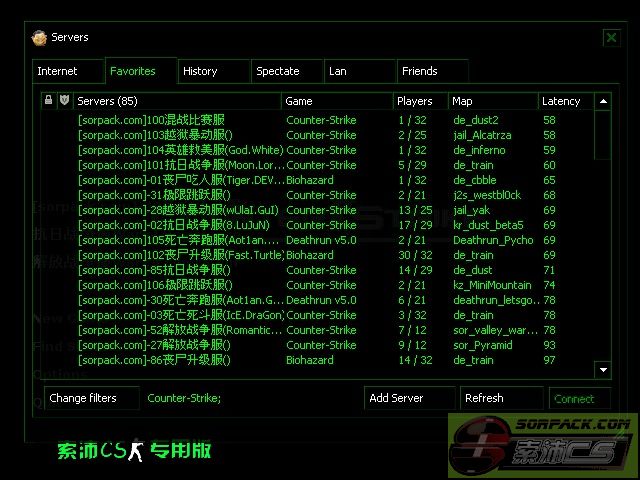Select server [sorpack.com]-85 row
This screenshot has height=480, width=640.
click(x=317, y=270)
